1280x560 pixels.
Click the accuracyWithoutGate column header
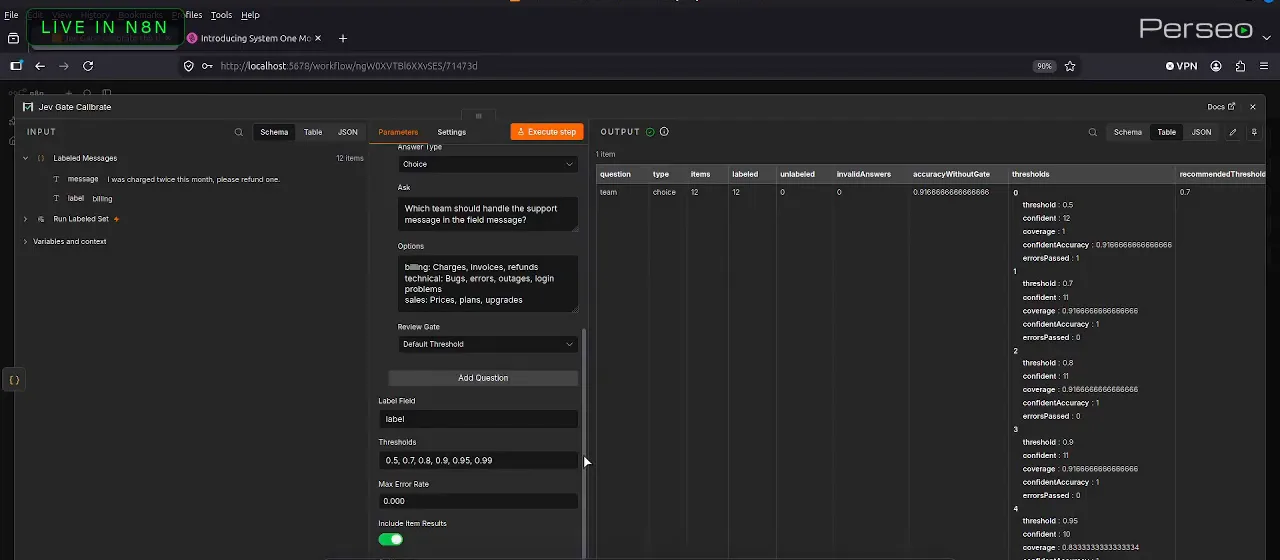click(951, 174)
